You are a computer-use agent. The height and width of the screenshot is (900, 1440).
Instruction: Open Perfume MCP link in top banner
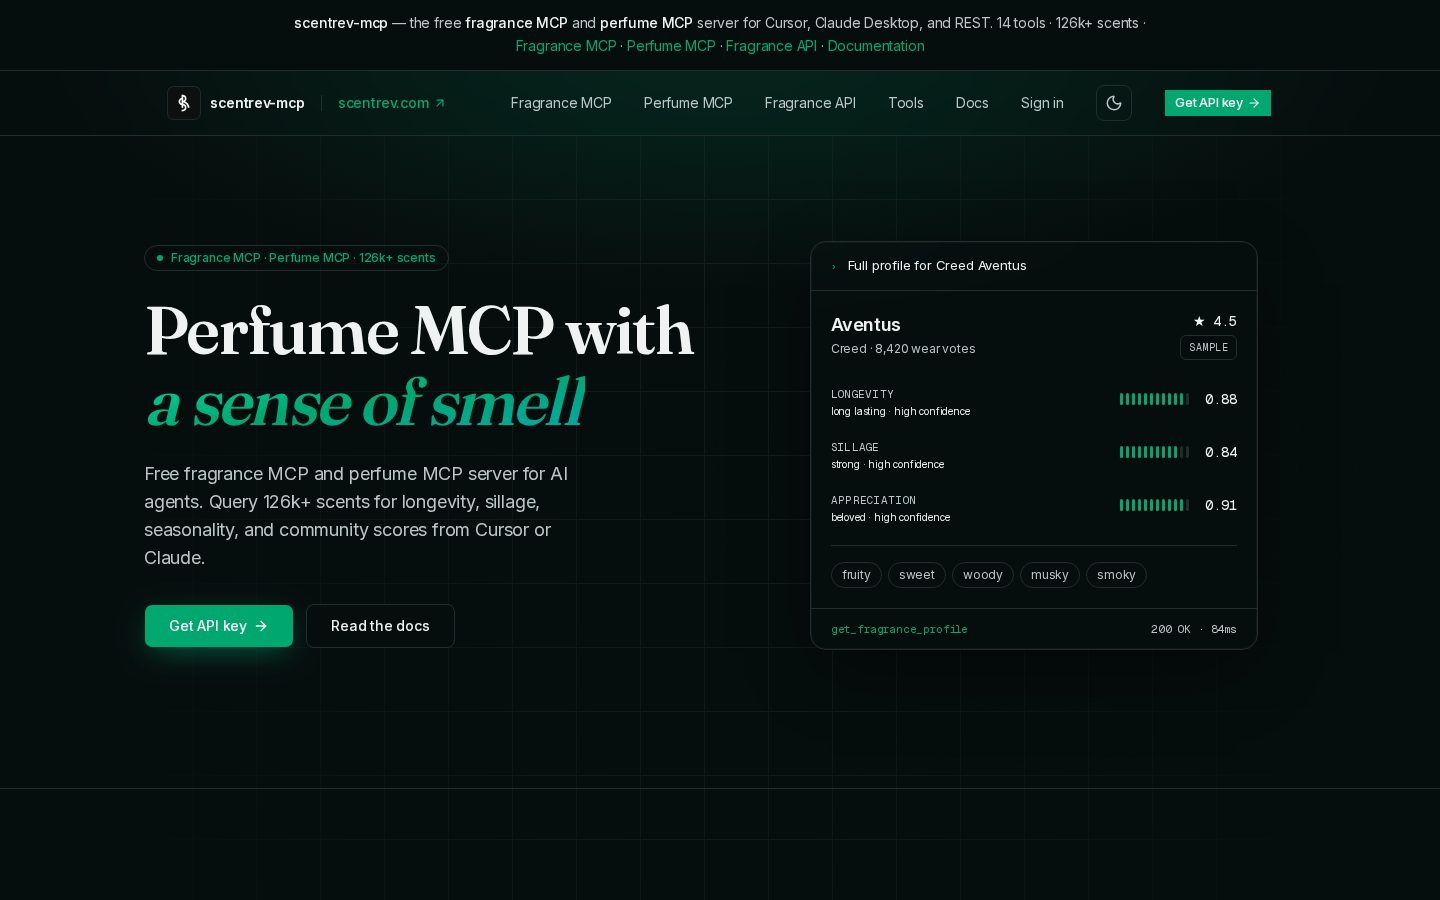point(671,46)
